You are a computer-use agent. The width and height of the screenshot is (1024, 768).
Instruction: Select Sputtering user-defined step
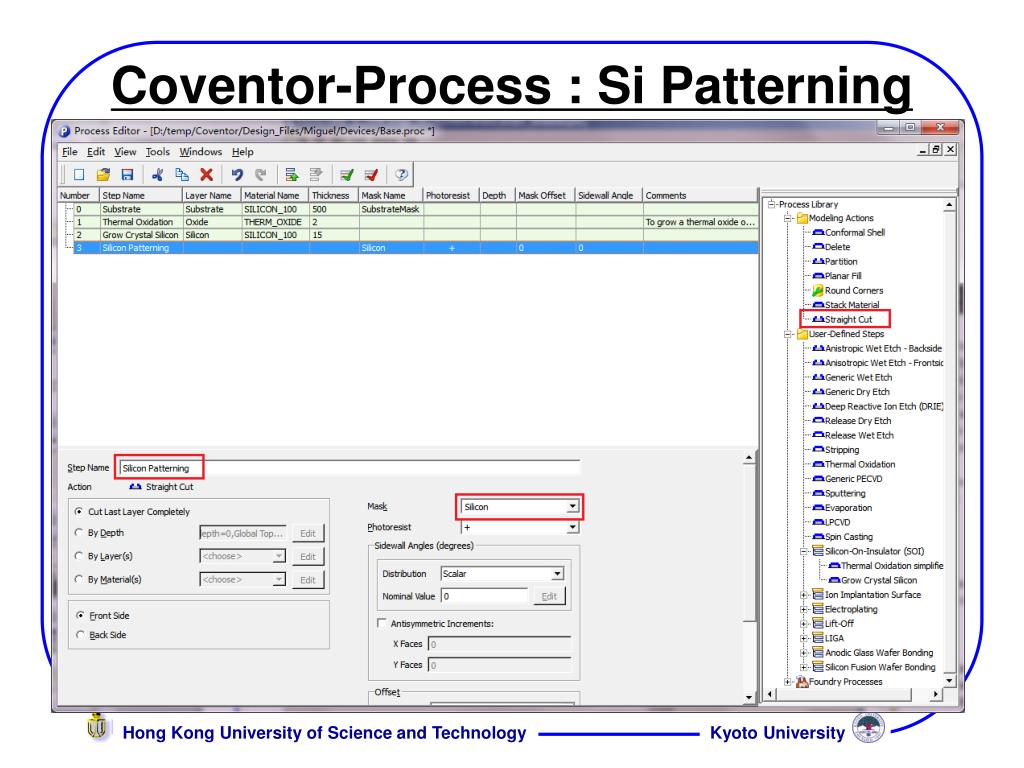tap(845, 493)
